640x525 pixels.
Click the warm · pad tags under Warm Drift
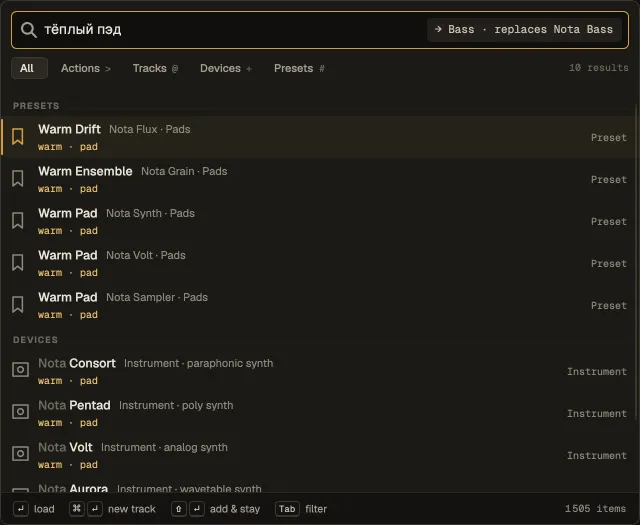[68, 147]
